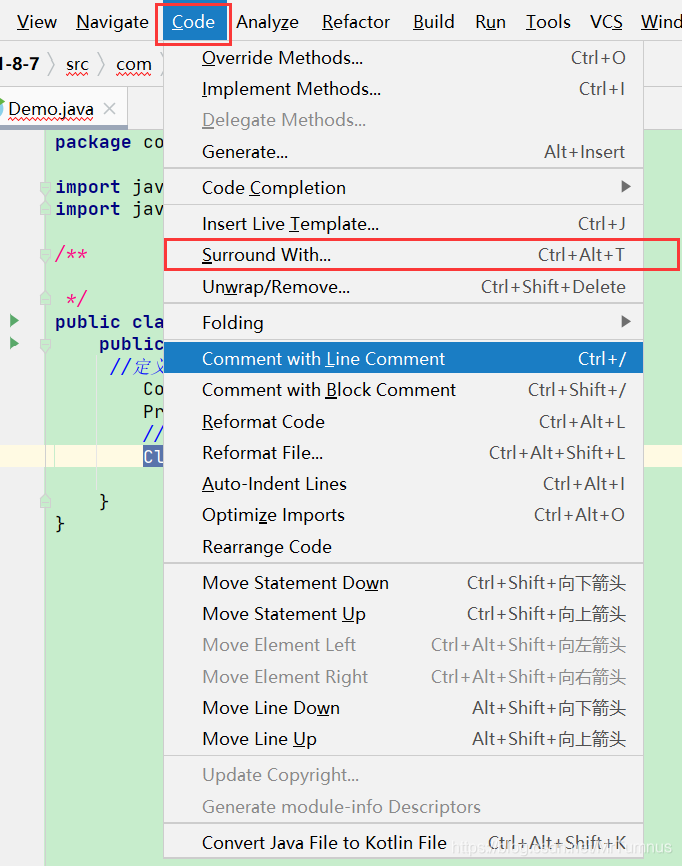Select Comment with Line Comment
The image size is (682, 866).
pyautogui.click(x=403, y=358)
